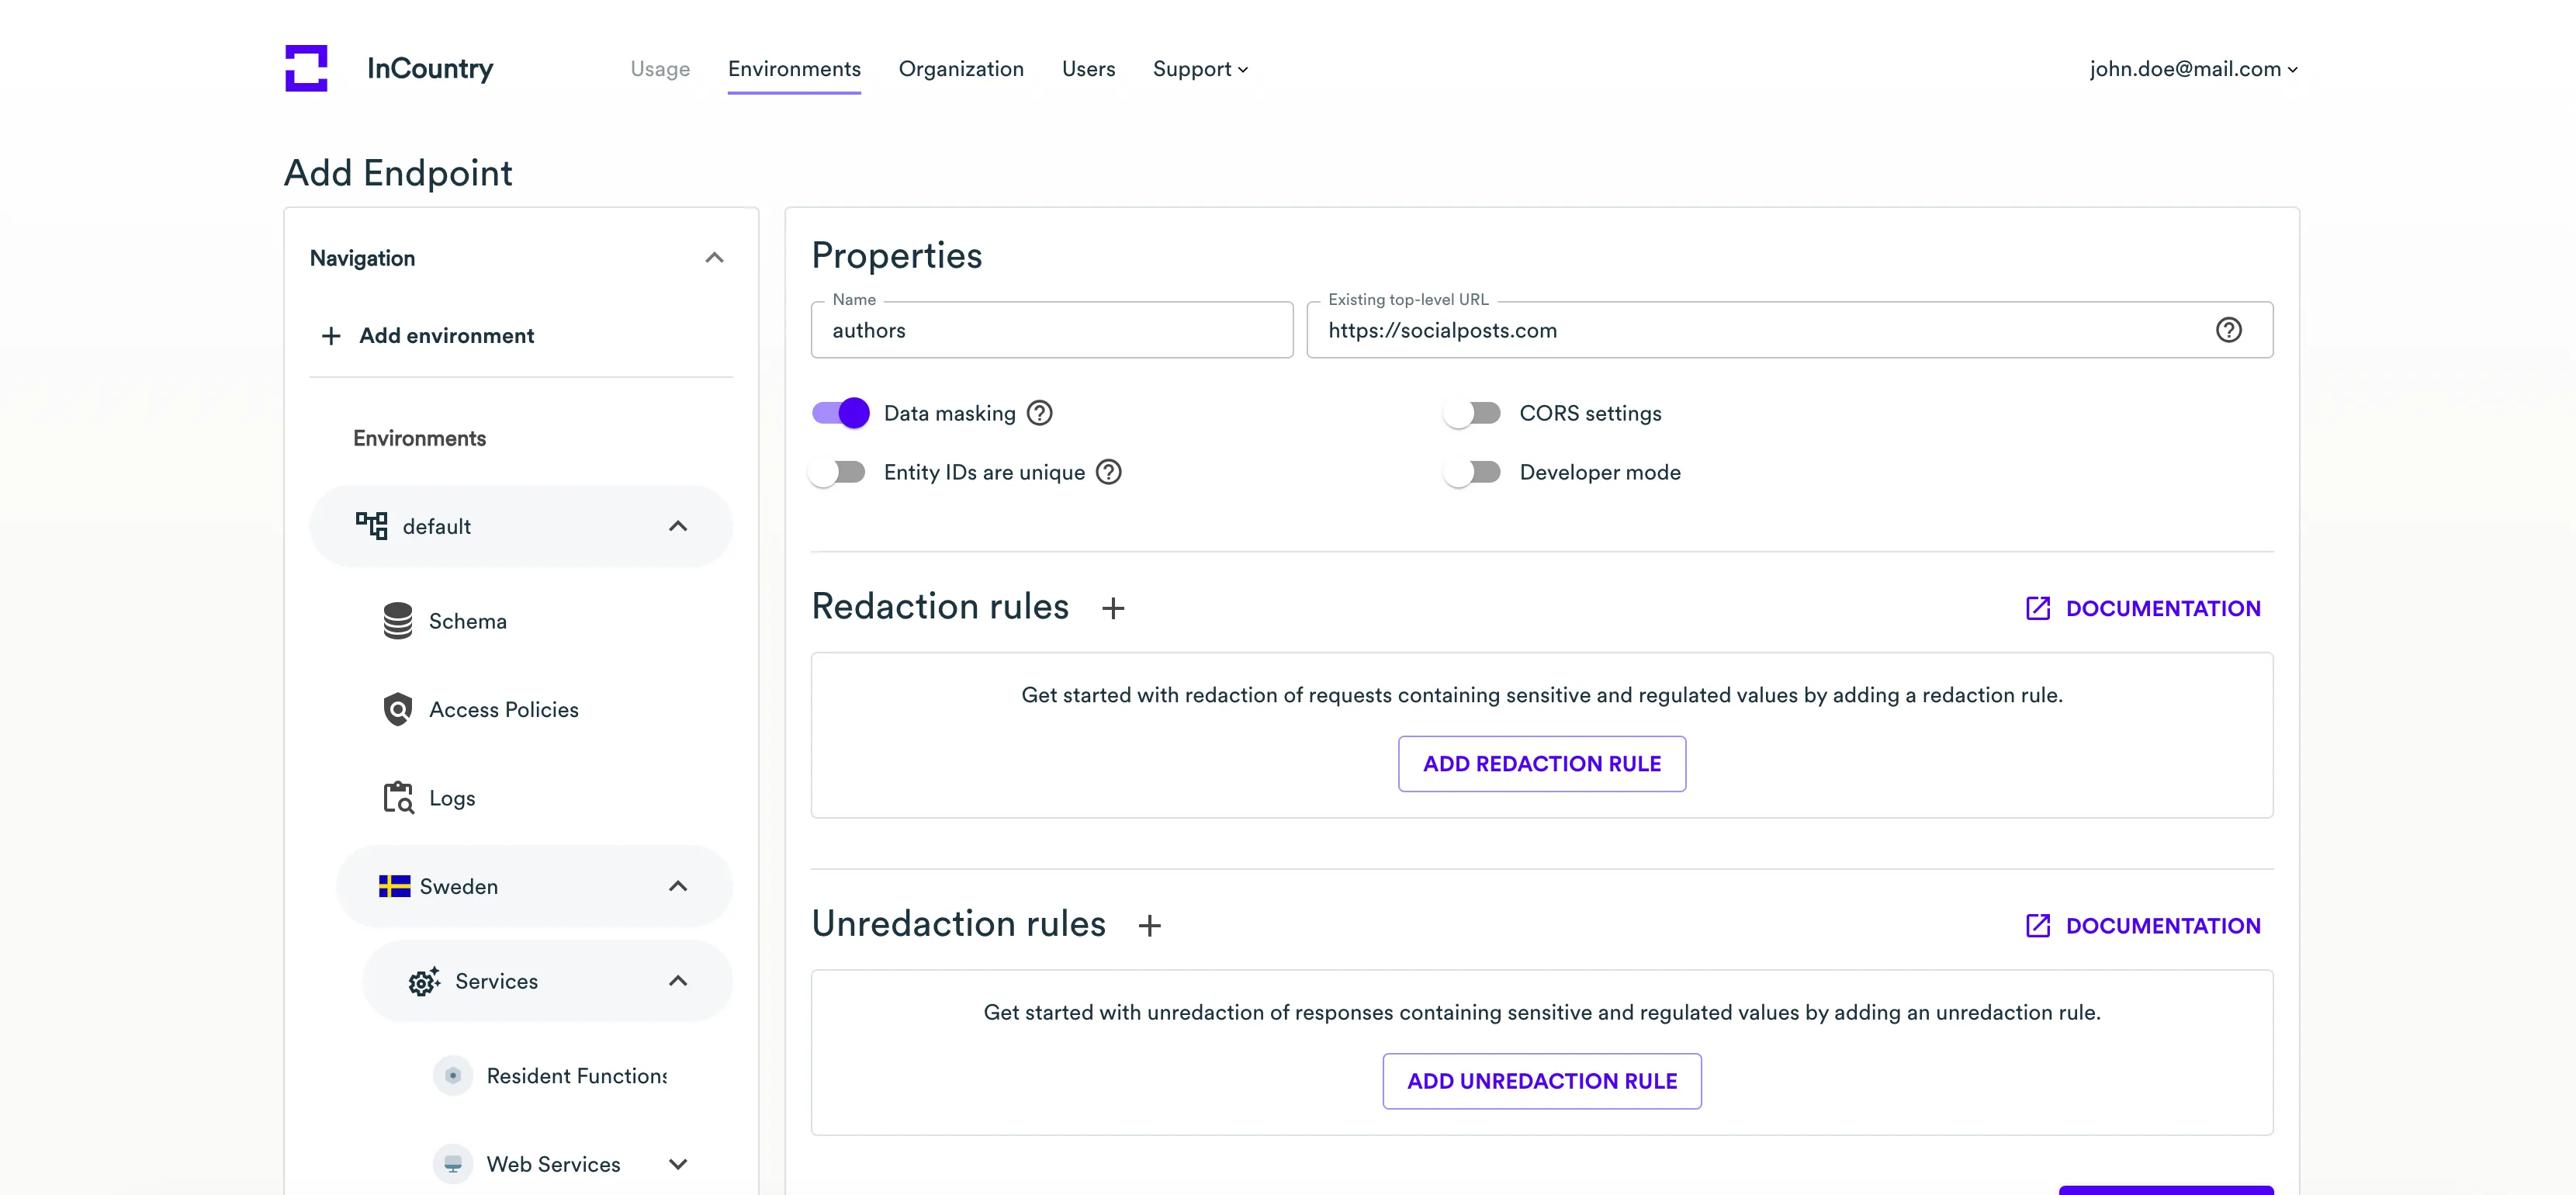2576x1195 pixels.
Task: Enable the CORS settings toggle
Action: 1473,413
